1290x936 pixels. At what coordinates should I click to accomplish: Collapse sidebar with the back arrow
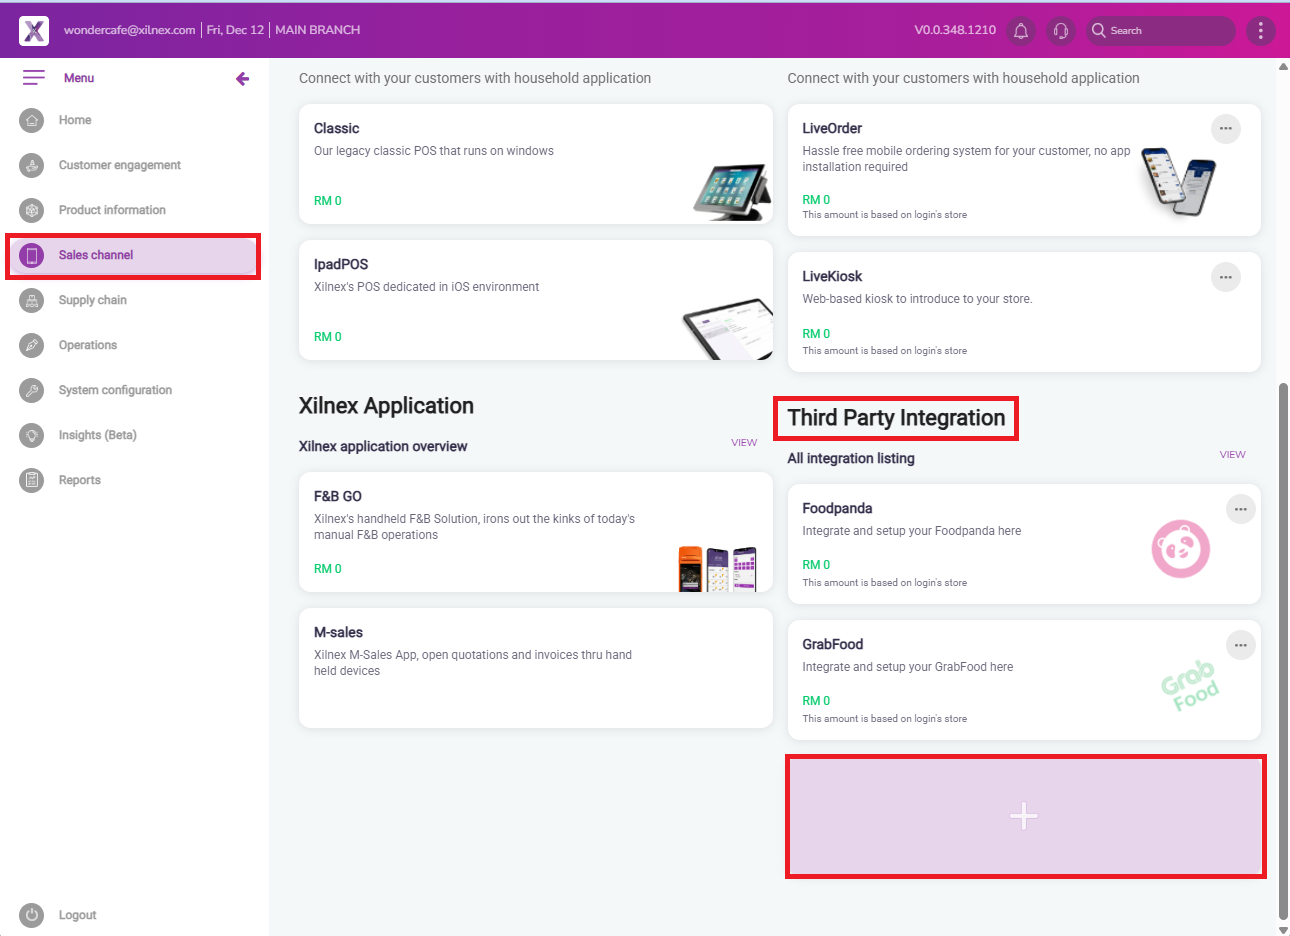(242, 79)
